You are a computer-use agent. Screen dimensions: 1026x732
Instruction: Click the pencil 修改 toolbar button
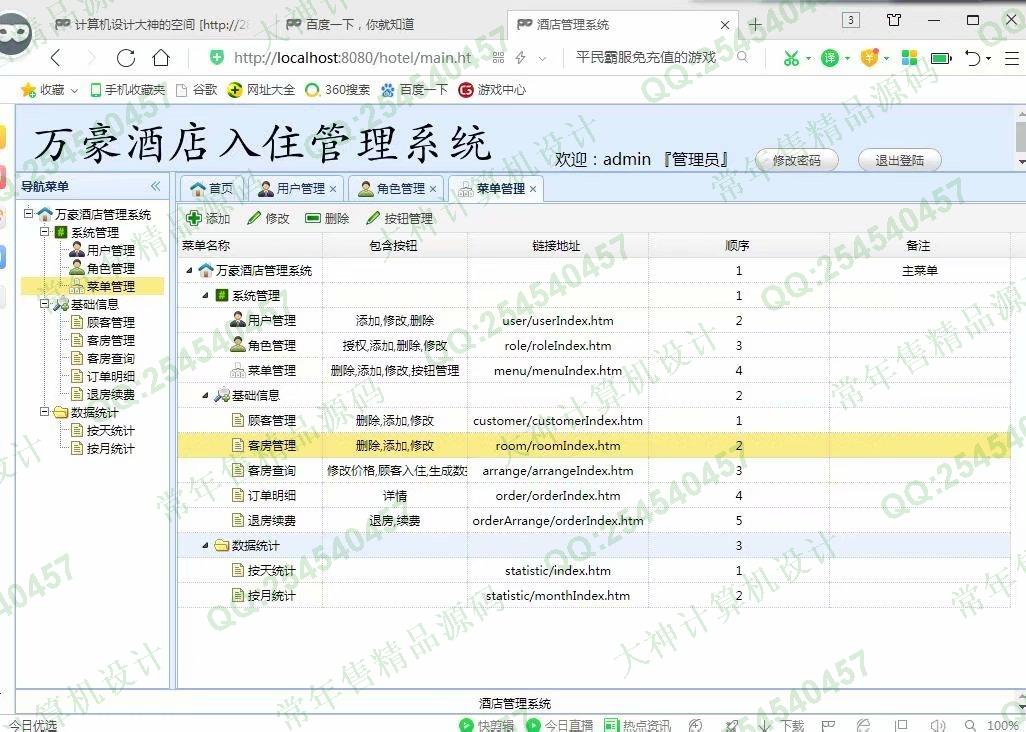click(x=268, y=218)
